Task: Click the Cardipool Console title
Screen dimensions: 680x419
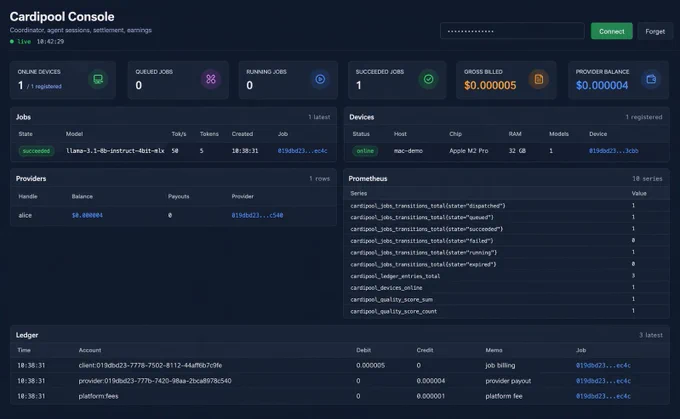Action: tap(62, 16)
